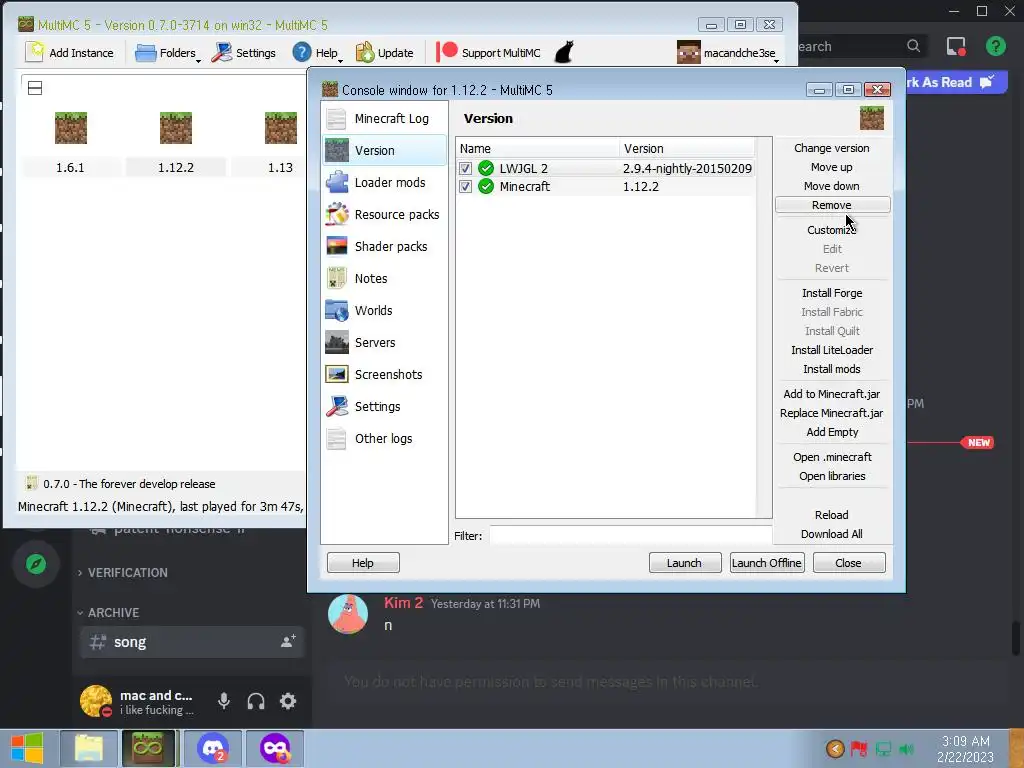This screenshot has height=768, width=1024.
Task: Open MultiMC Settings from the toolbar
Action: coord(244,53)
